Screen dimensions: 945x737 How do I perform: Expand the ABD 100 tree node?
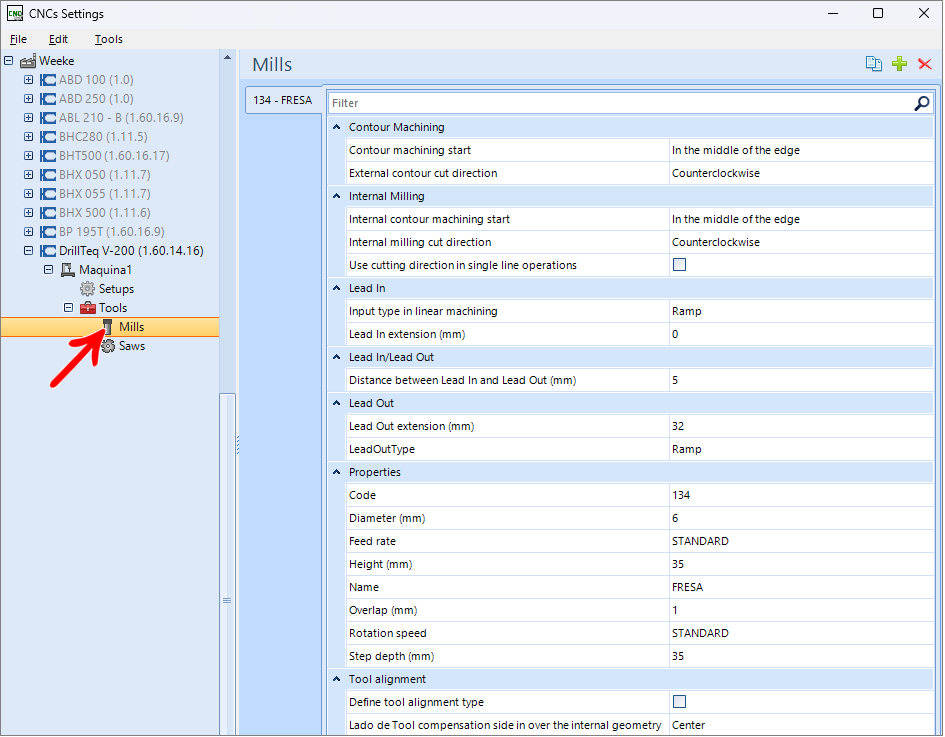point(28,80)
